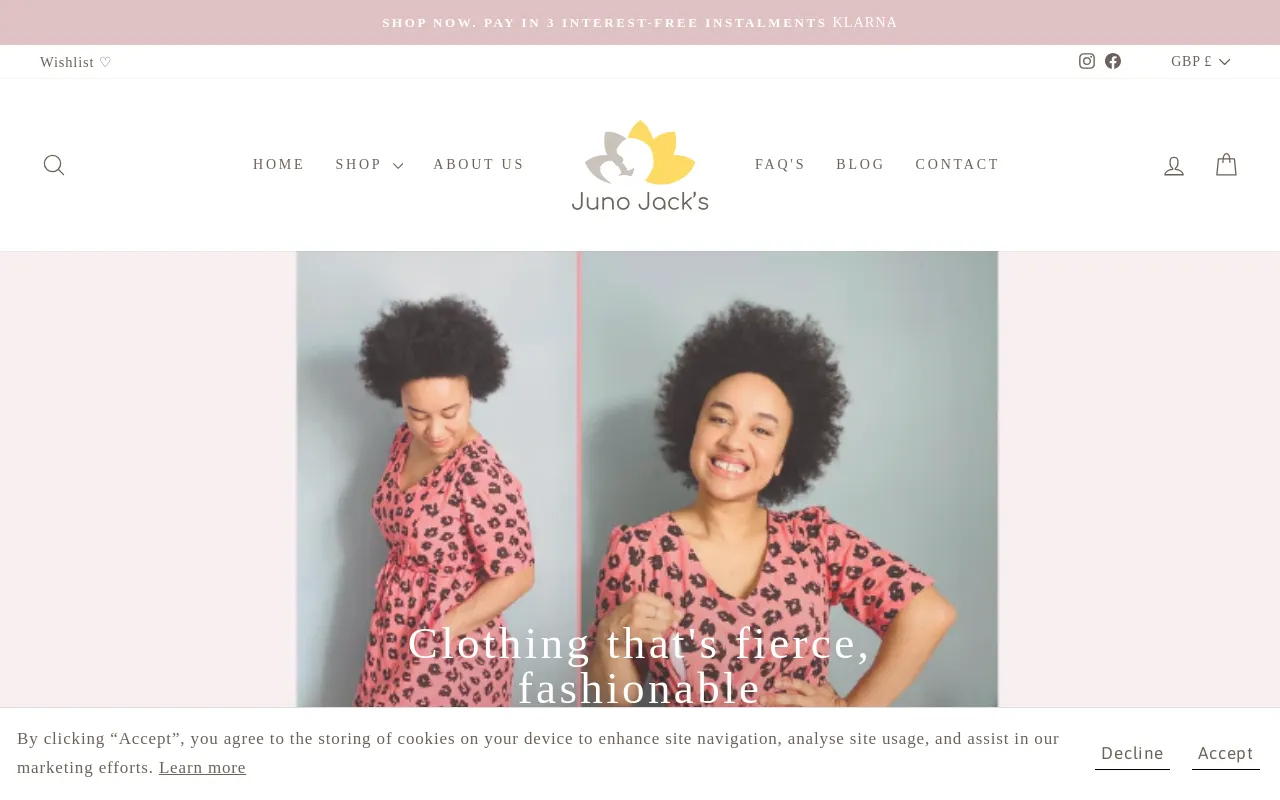Viewport: 1280px width, 800px height.
Task: Accept the cookie consent
Action: tap(1226, 754)
